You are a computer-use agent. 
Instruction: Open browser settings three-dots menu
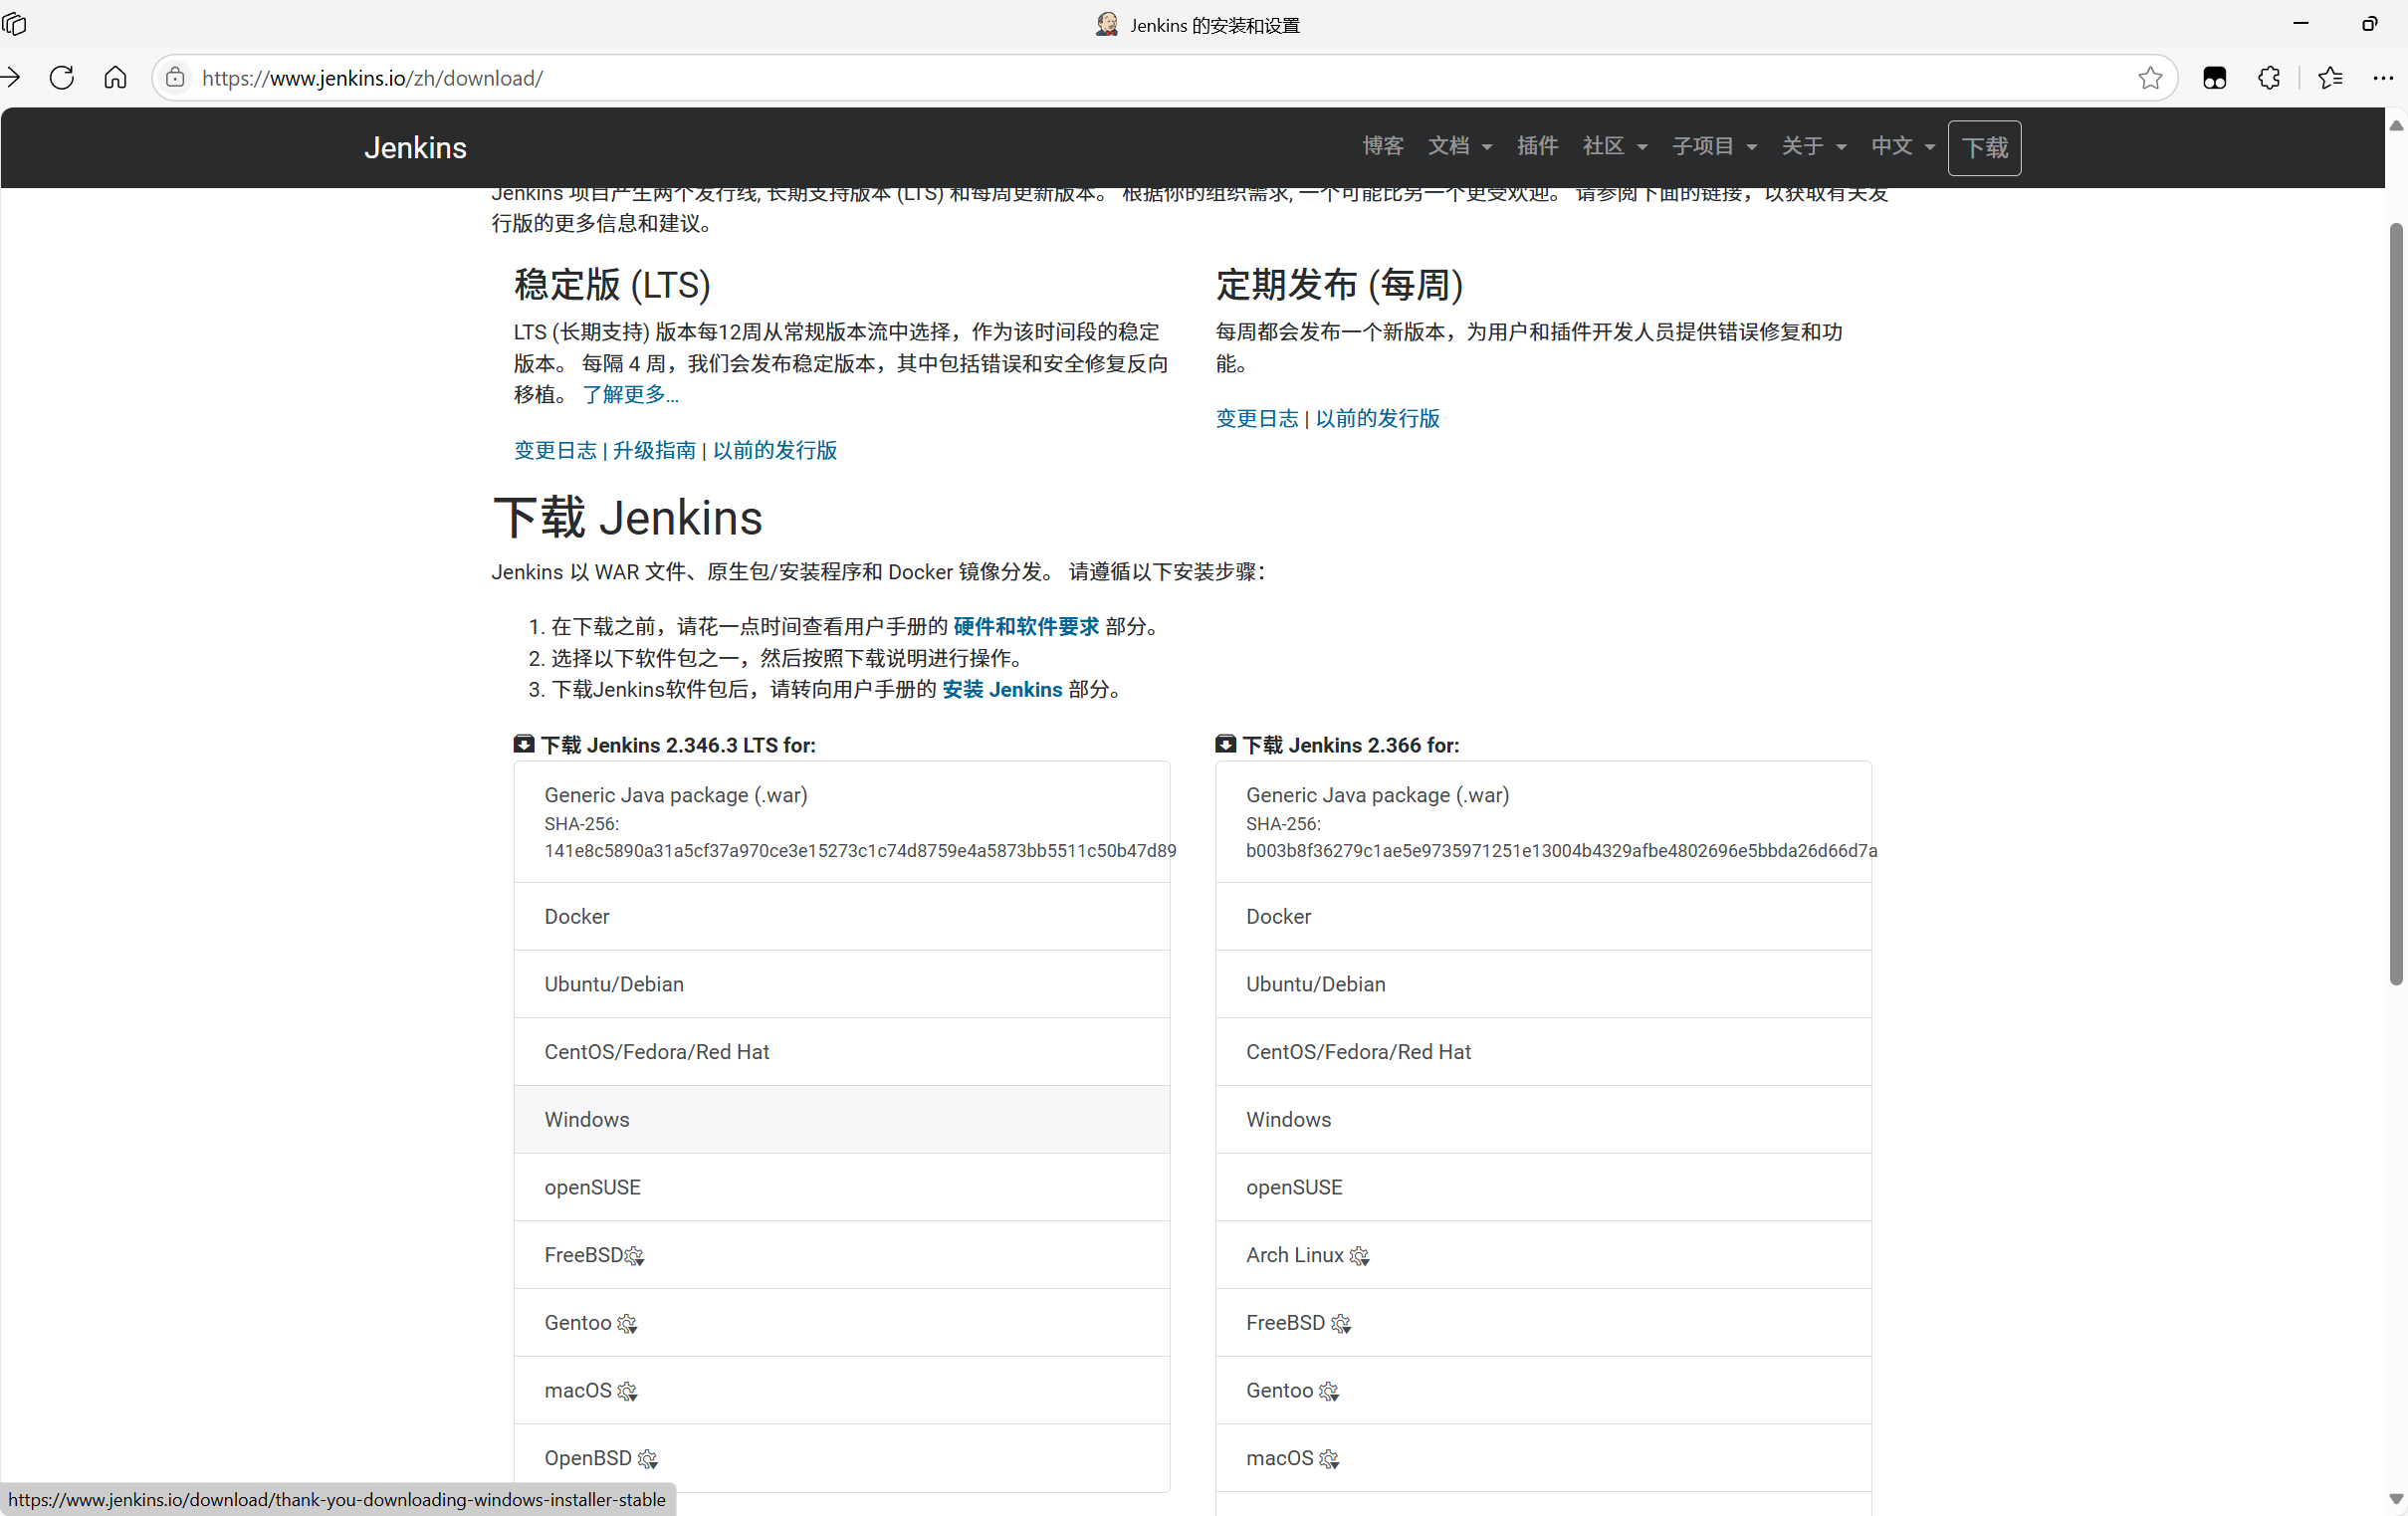point(2383,78)
